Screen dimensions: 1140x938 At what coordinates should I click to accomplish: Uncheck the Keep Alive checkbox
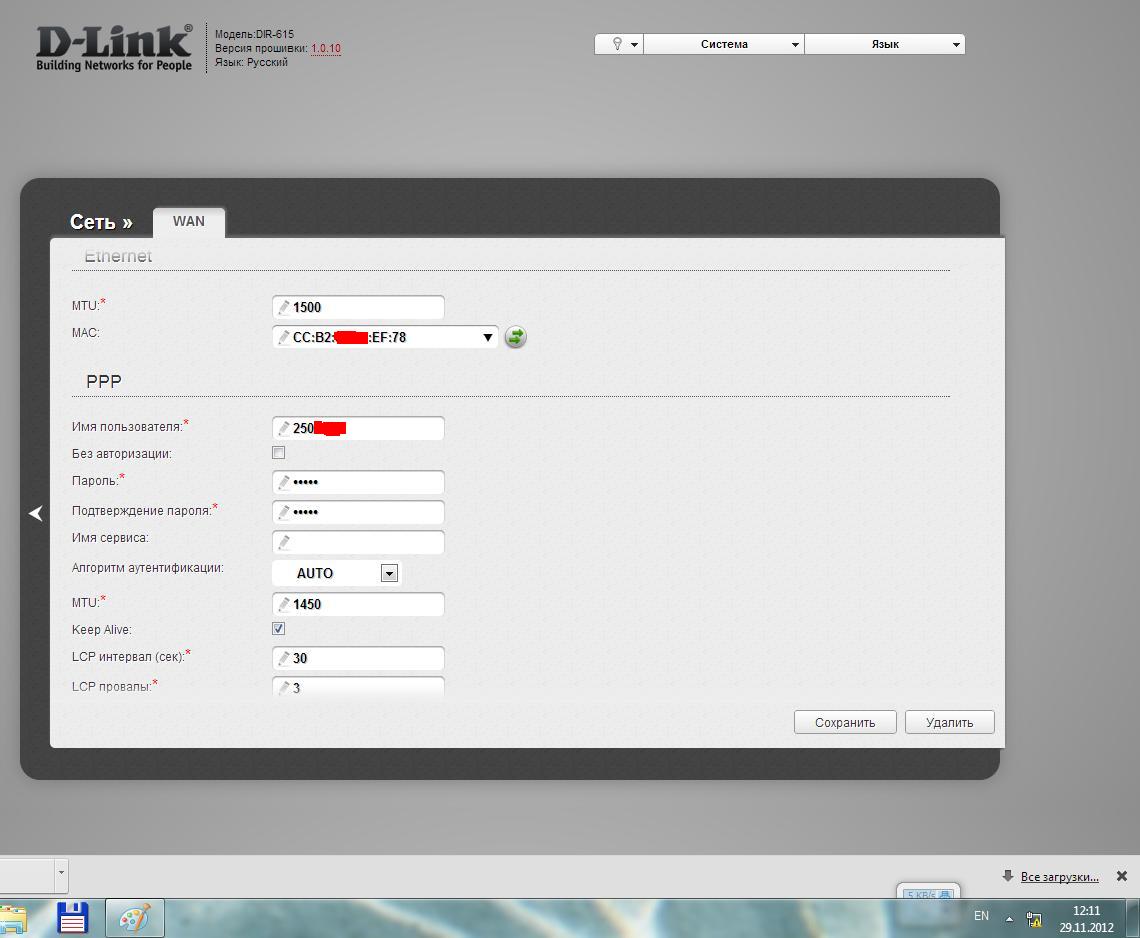[x=279, y=629]
